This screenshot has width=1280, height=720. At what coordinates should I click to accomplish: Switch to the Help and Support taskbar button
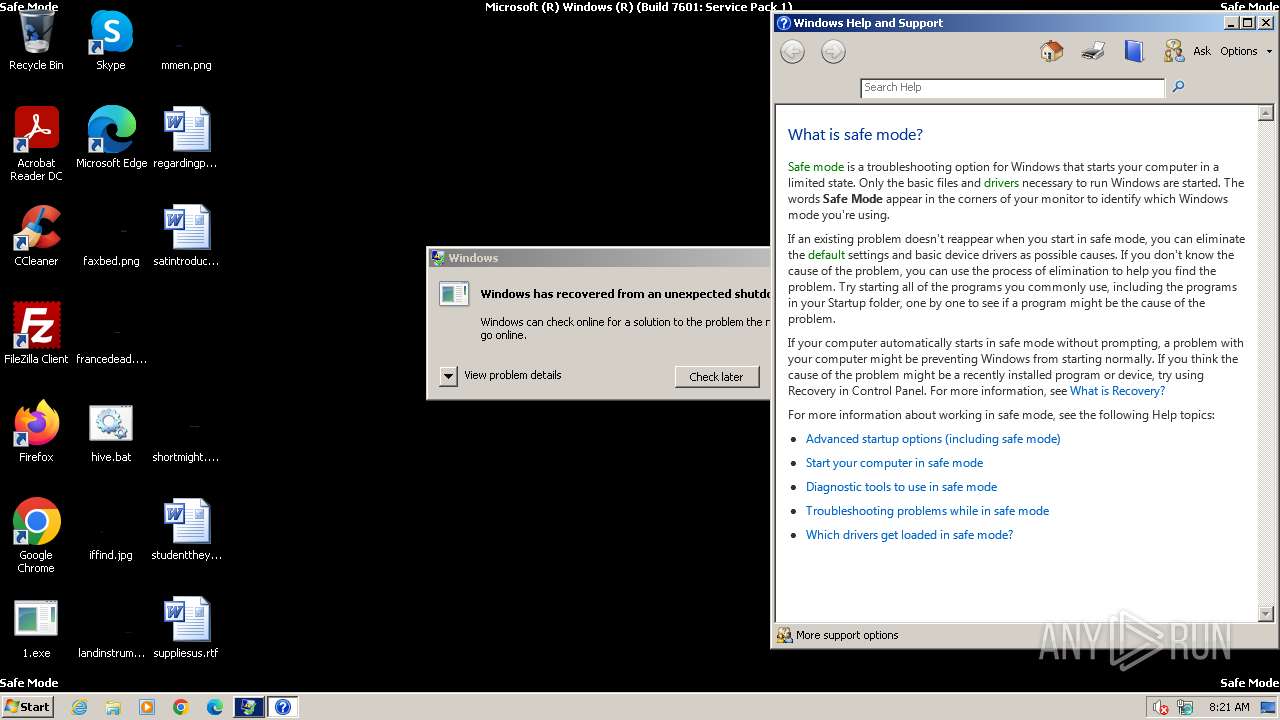tap(283, 707)
